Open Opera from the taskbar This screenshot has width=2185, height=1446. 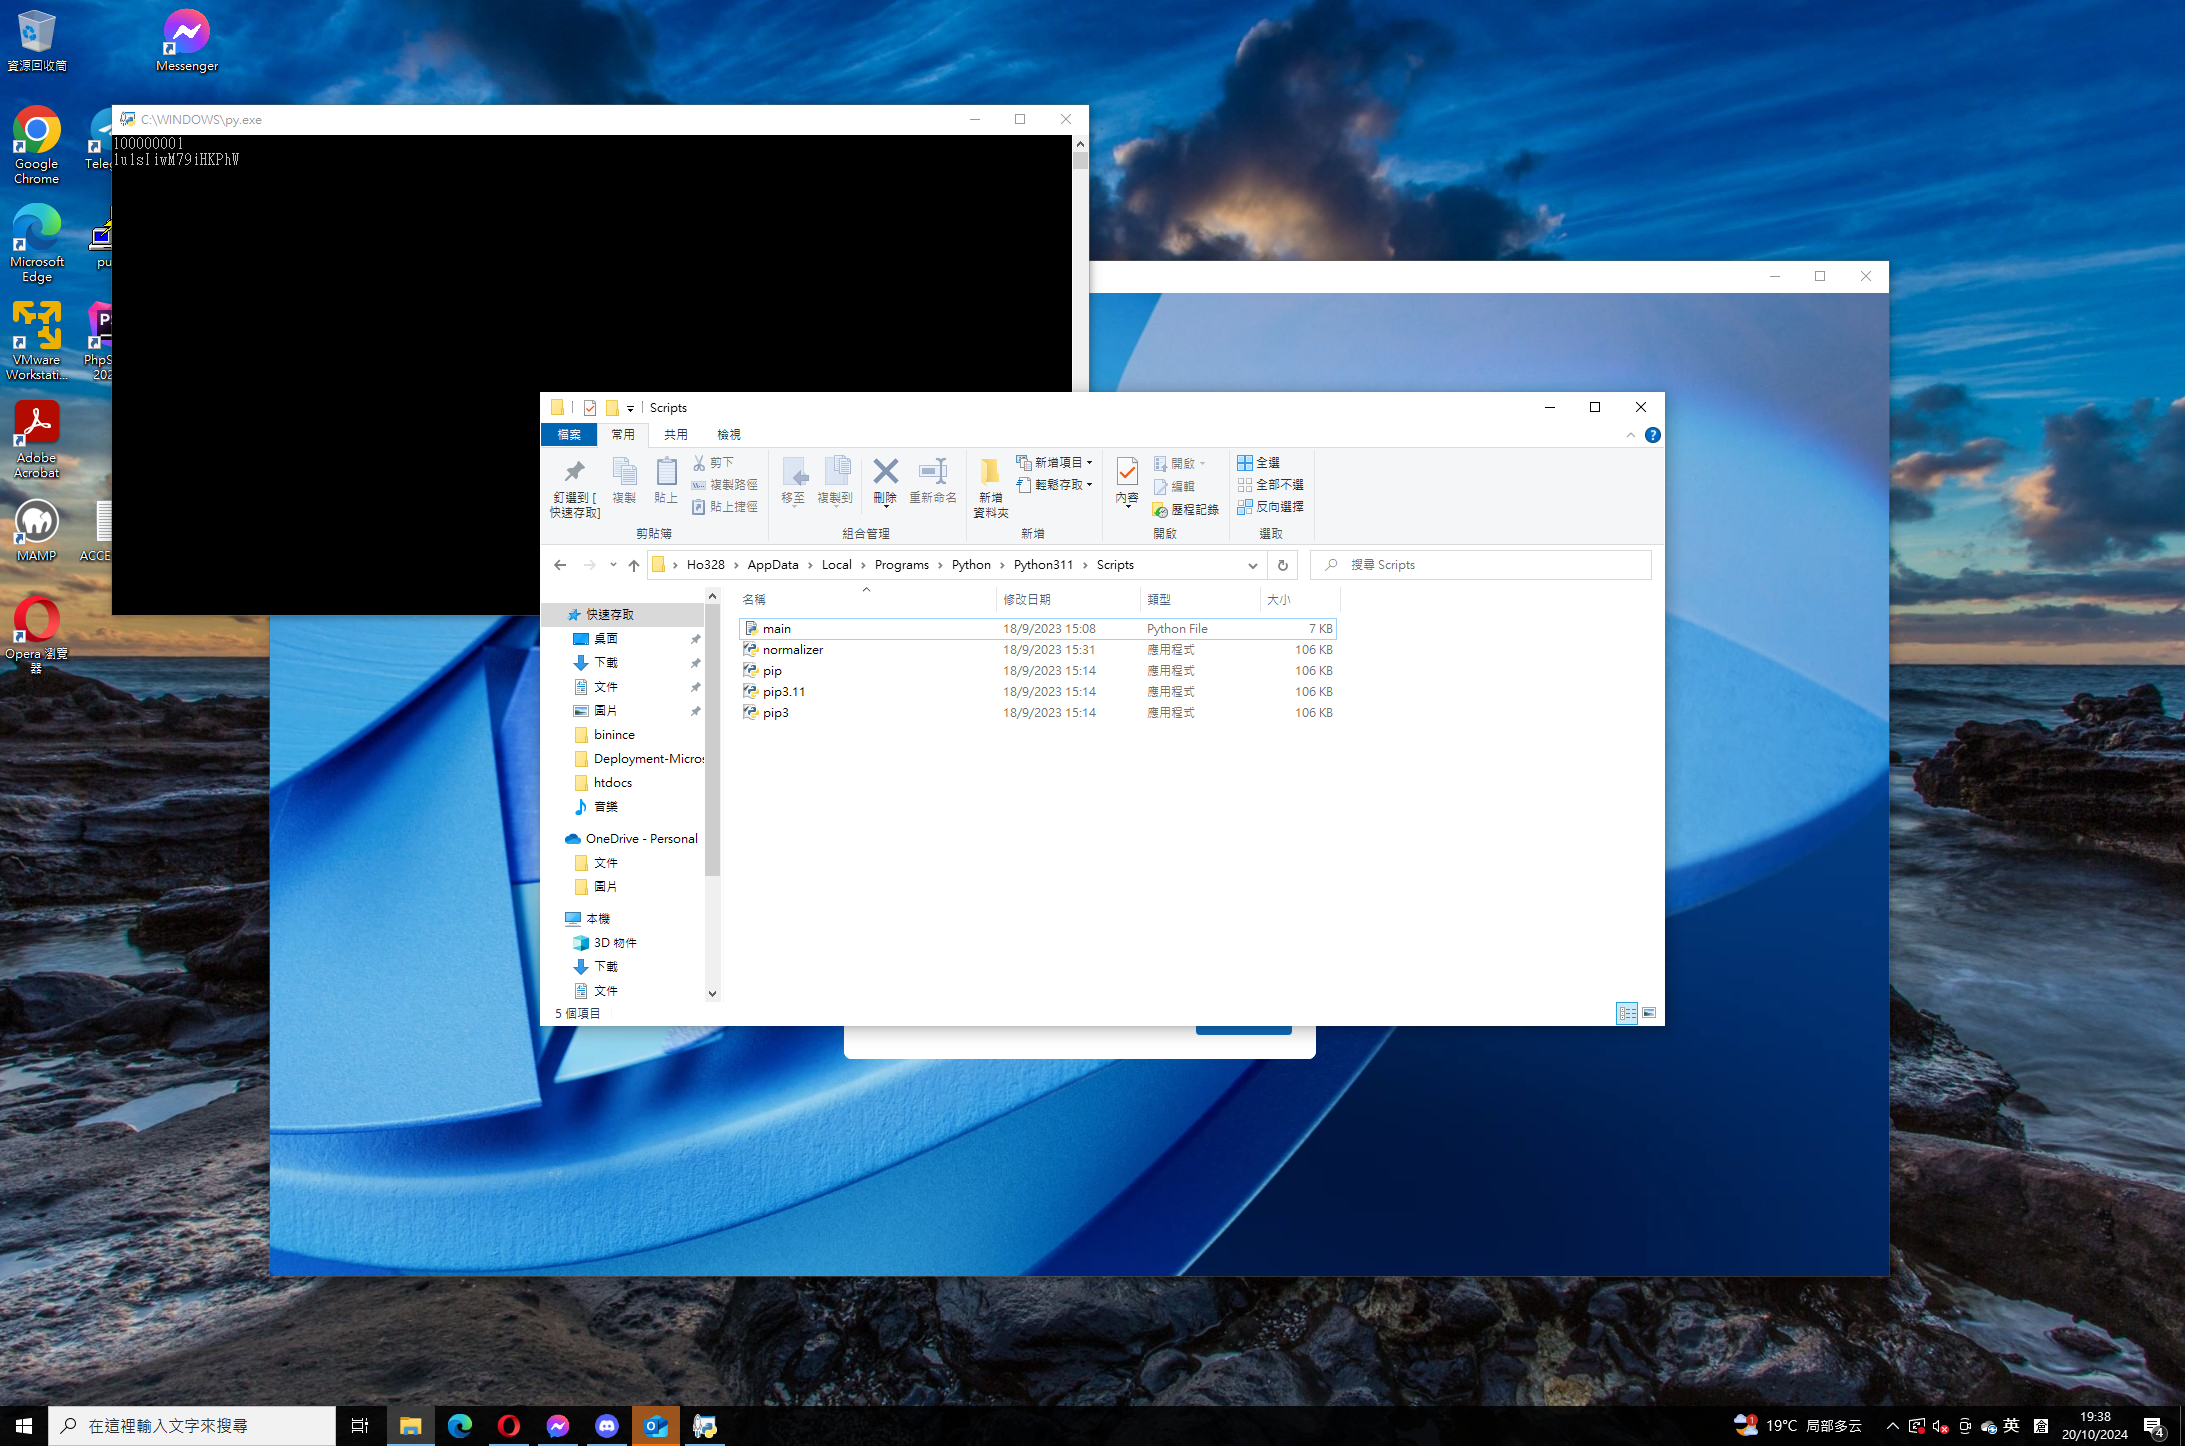[x=509, y=1426]
